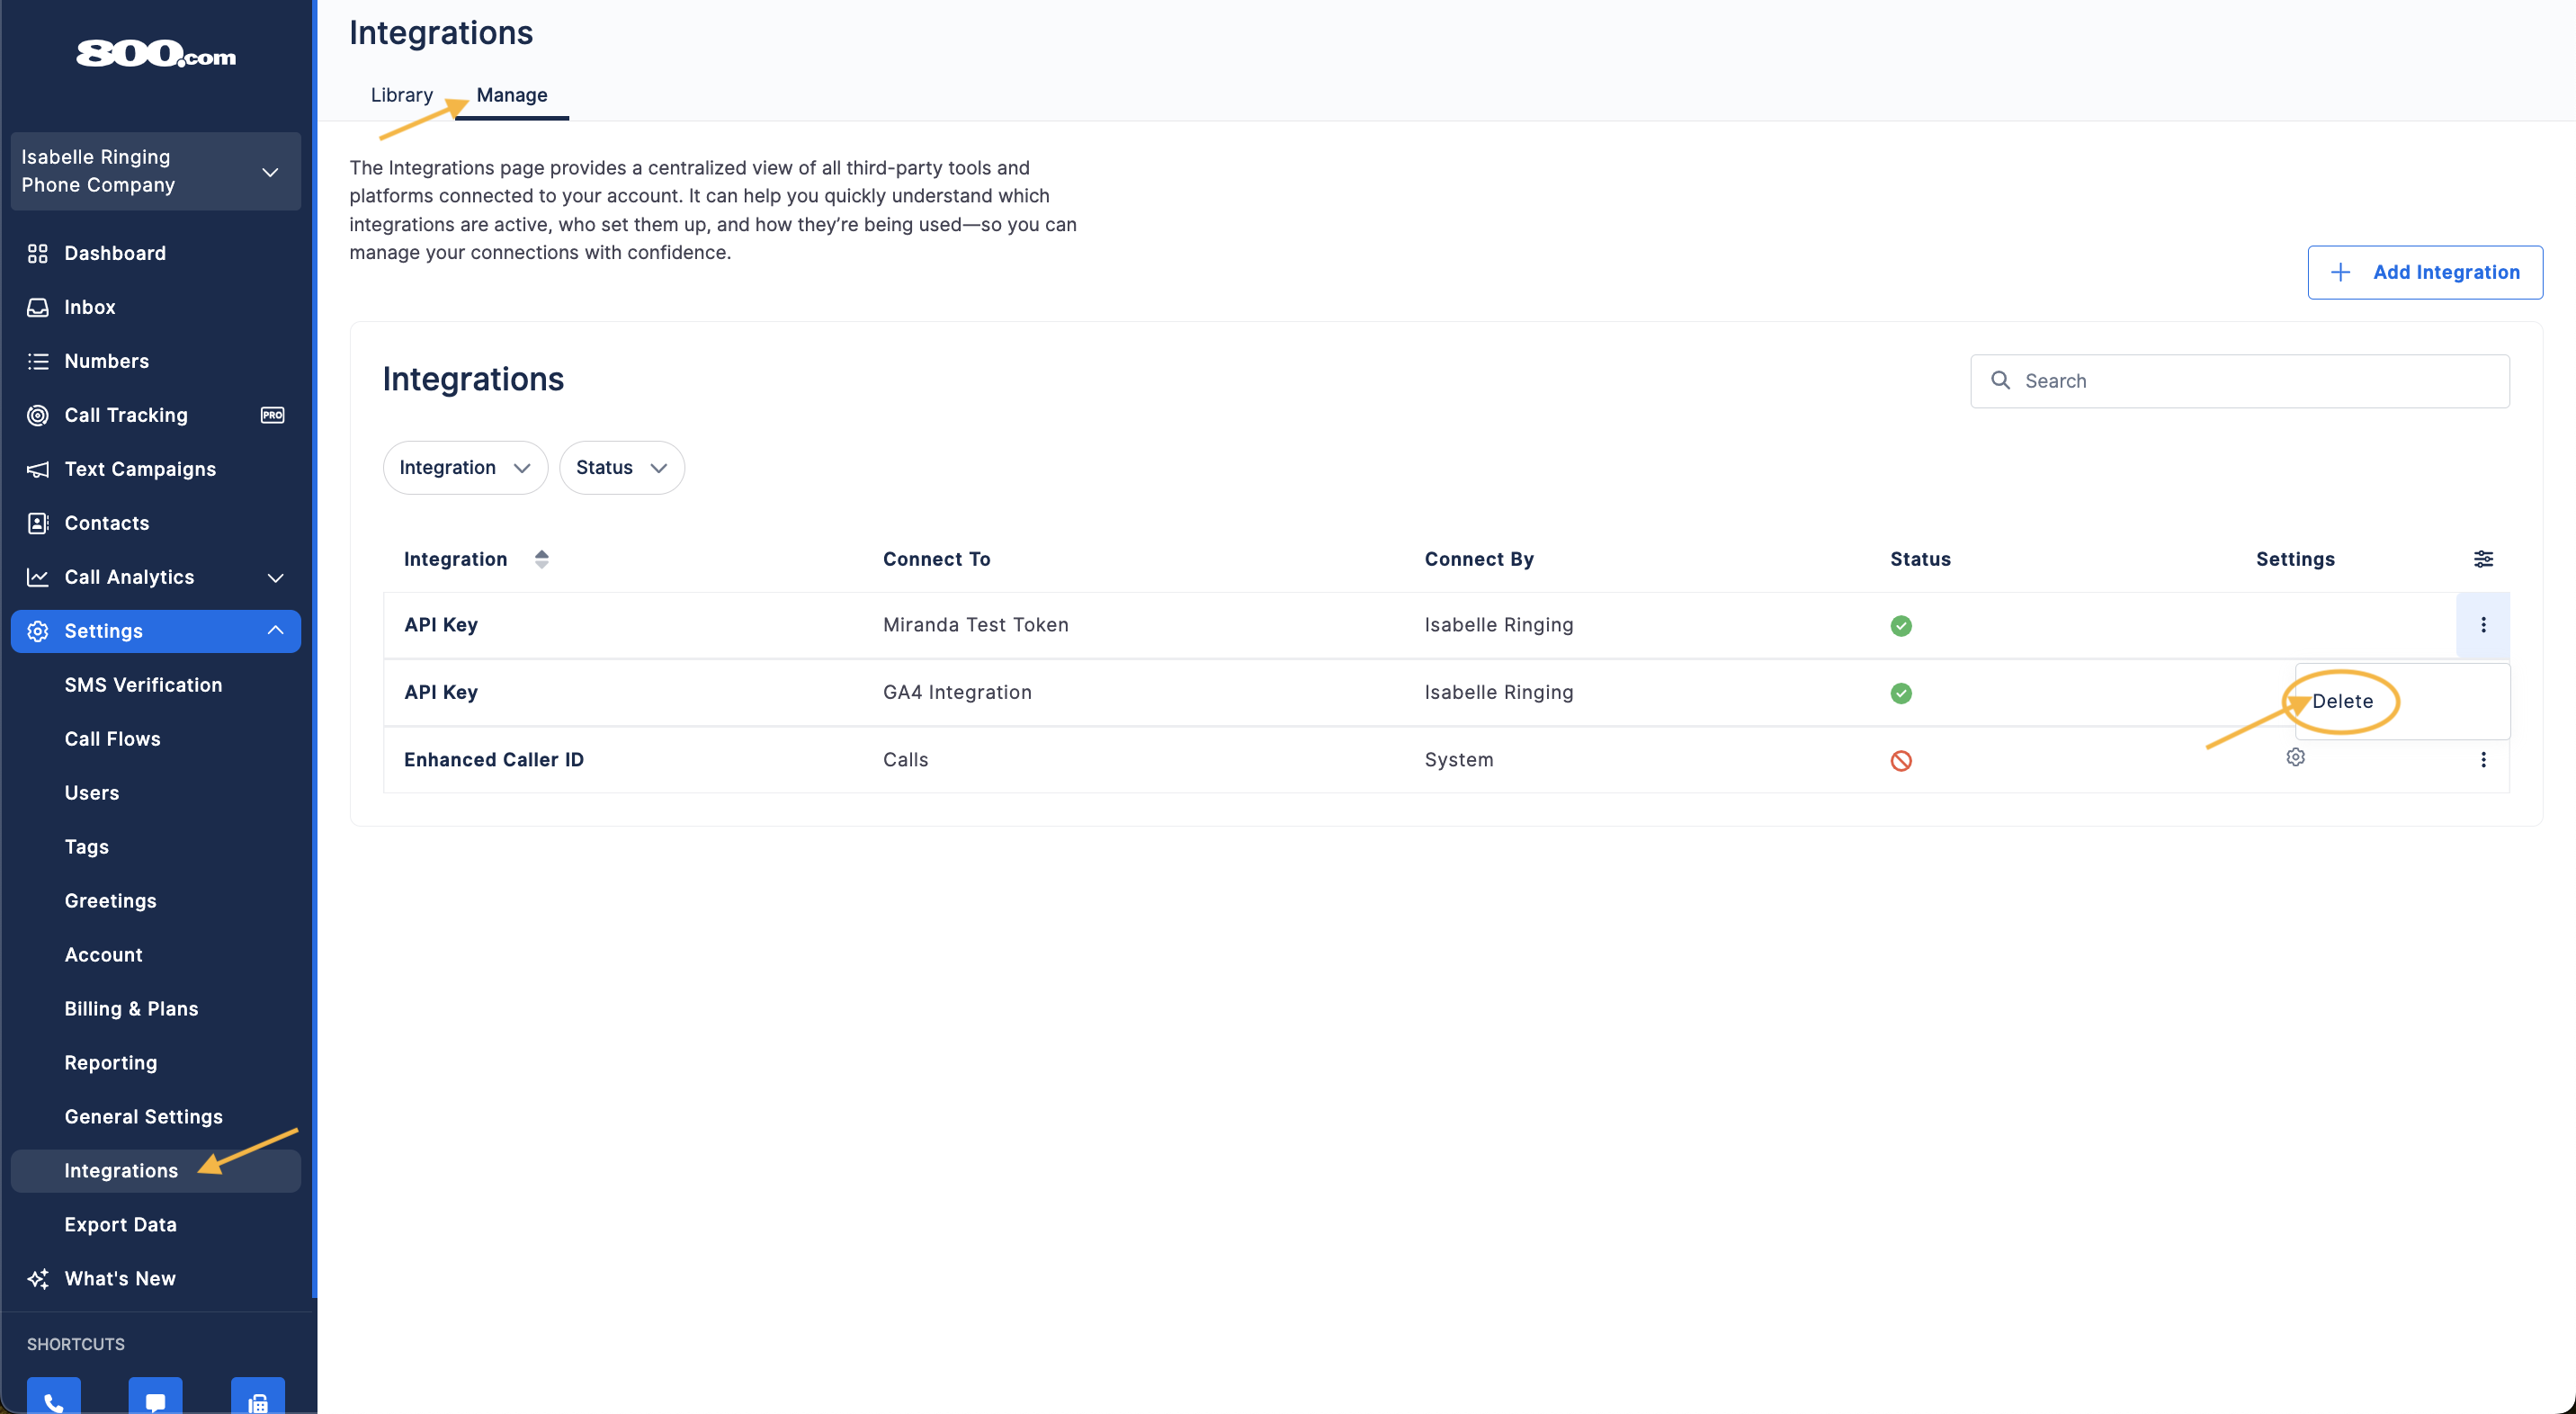This screenshot has height=1414, width=2576.
Task: Open Account settings
Action: (103, 955)
